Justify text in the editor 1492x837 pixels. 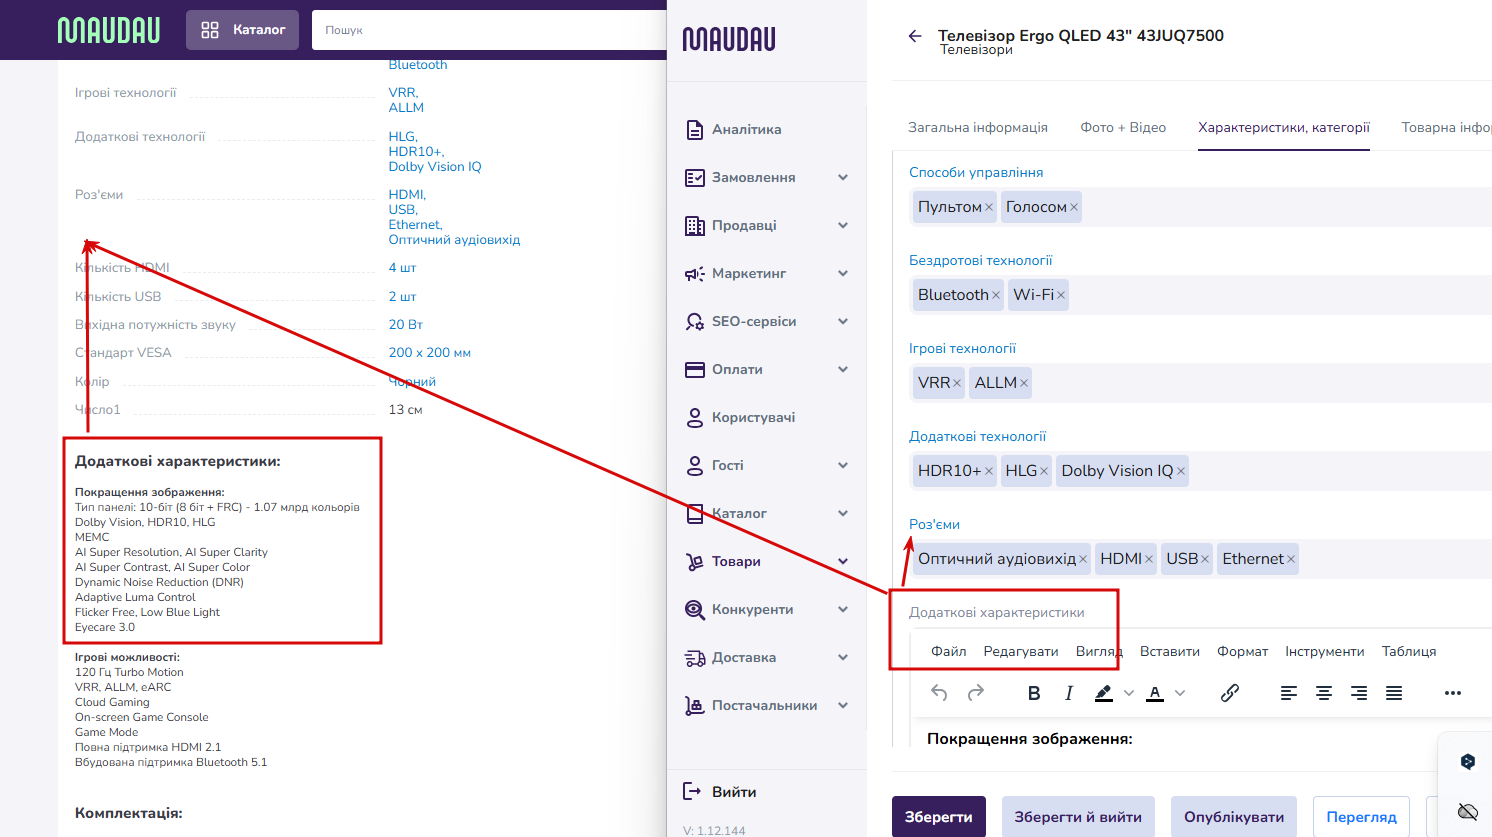coord(1394,693)
